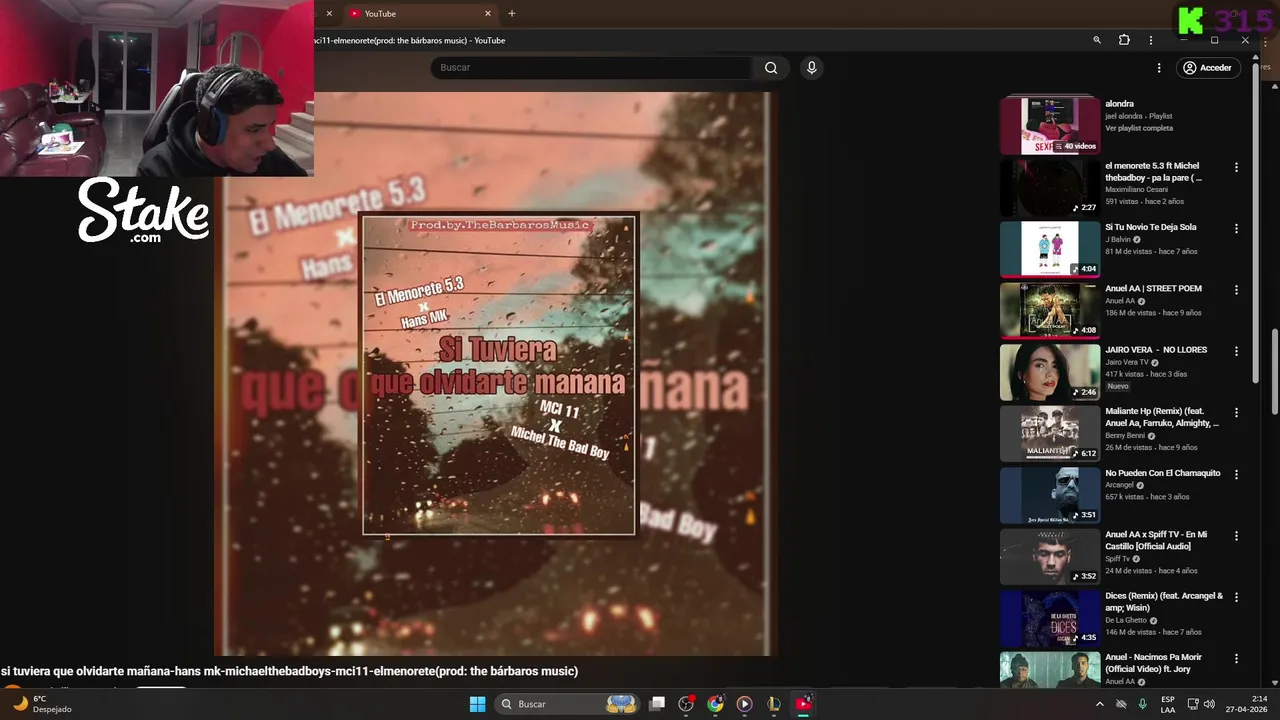This screenshot has width=1280, height=720.
Task: Open options for No Pueden Con El Chamaquito
Action: pyautogui.click(x=1236, y=475)
